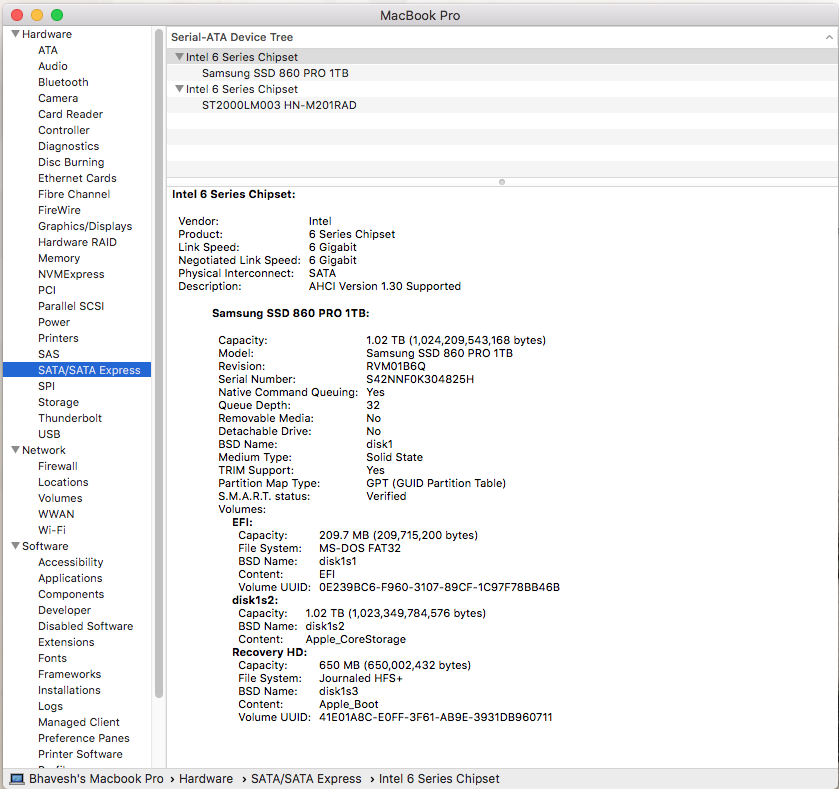Select ATA in the sidebar

point(48,50)
